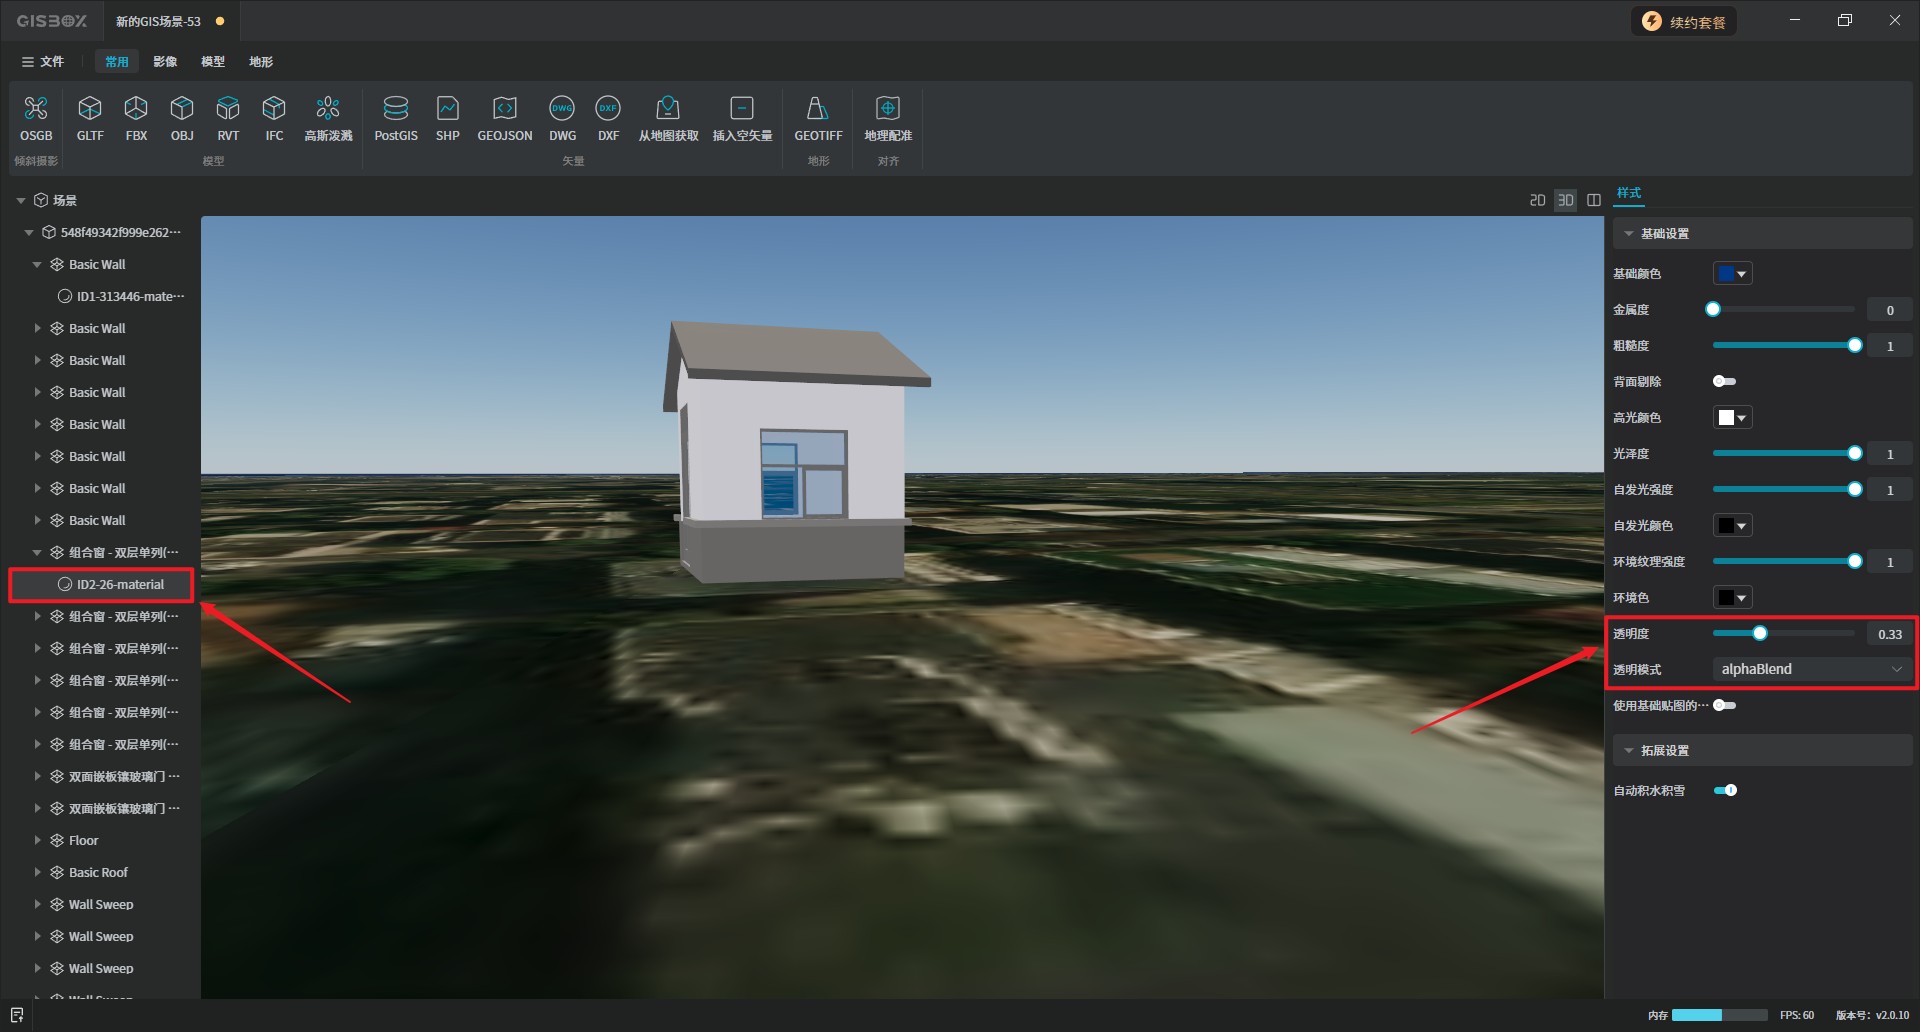Viewport: 1920px width, 1032px height.
Task: Toggle the 使用基础贴图 switch
Action: [1724, 705]
